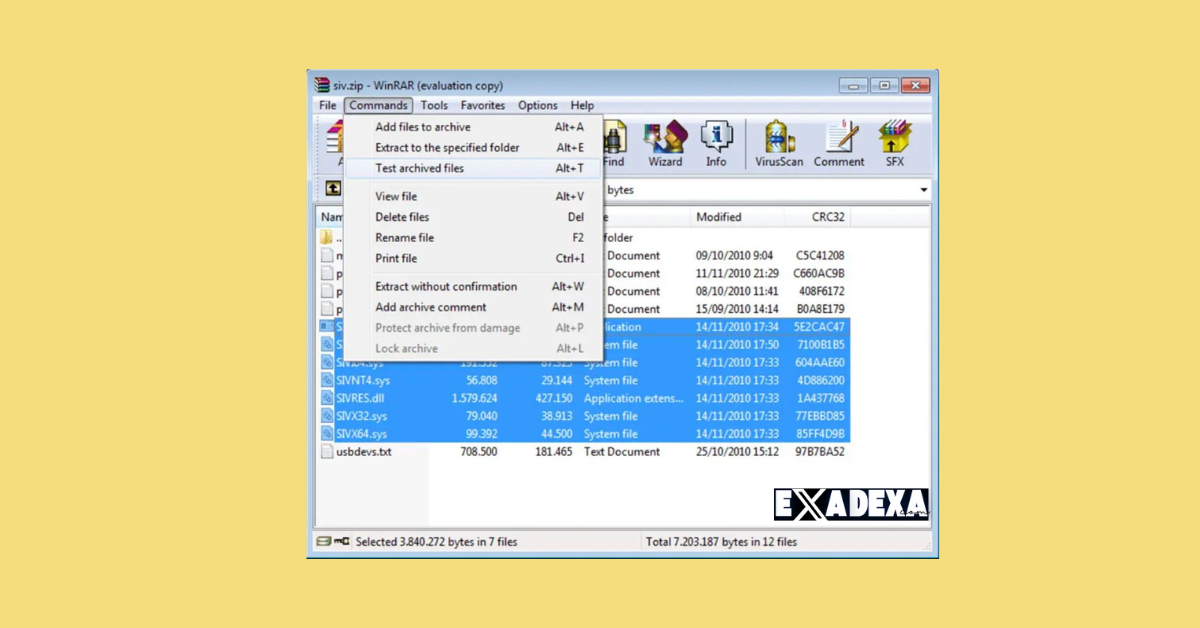The width and height of the screenshot is (1200, 628).
Task: Open the Tools menu
Action: [x=434, y=105]
